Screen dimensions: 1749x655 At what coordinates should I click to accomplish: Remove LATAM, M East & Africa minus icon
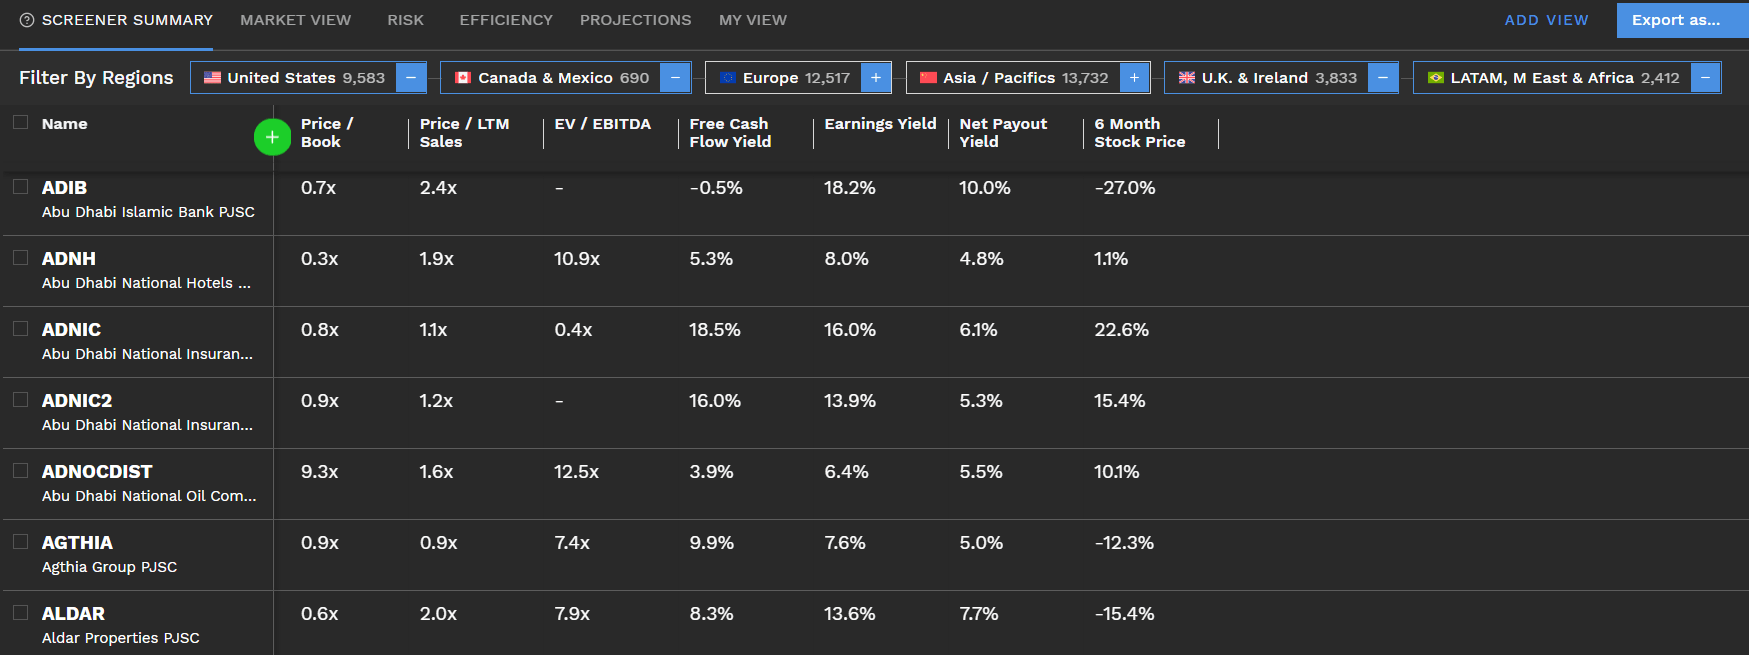point(1706,78)
